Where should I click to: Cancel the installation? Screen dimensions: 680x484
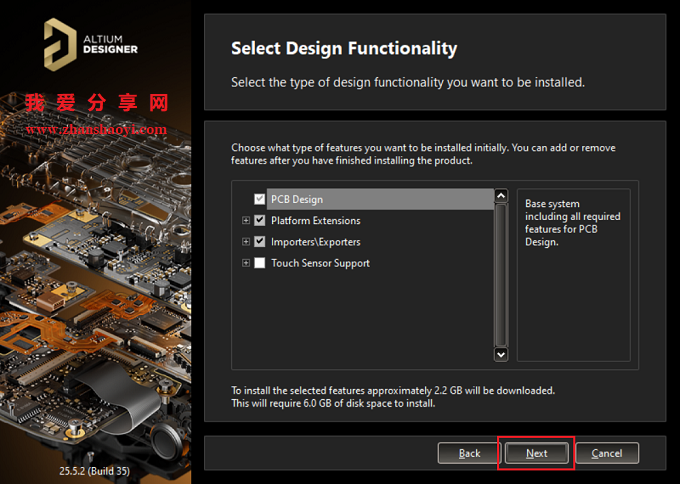(607, 453)
